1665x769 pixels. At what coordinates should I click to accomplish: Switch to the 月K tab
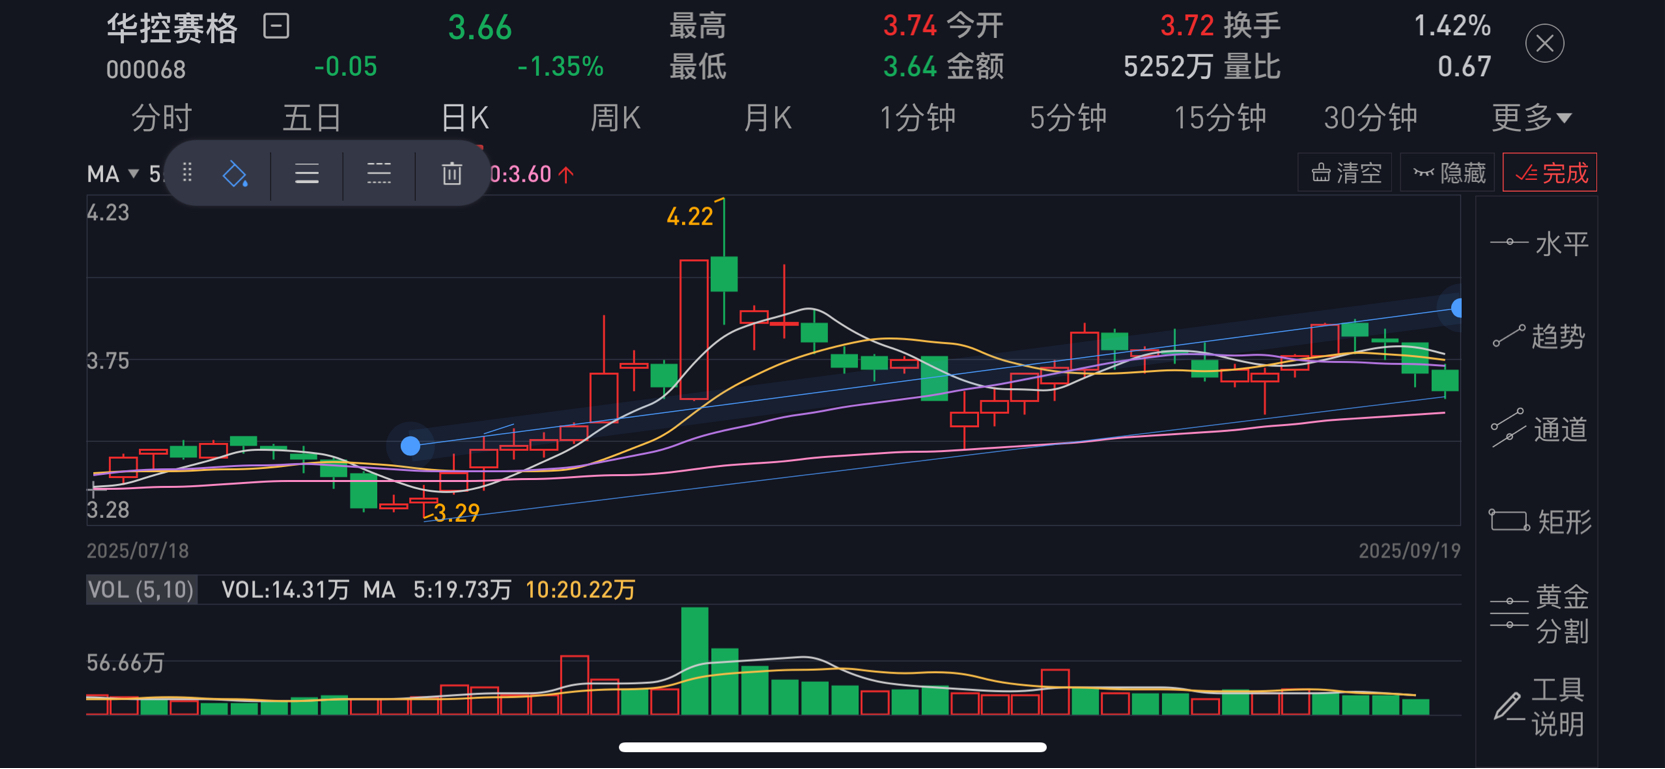[767, 118]
